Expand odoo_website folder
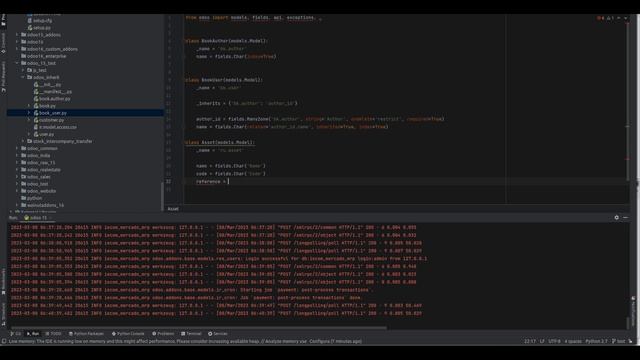This screenshot has width=640, height=360. tap(17, 191)
